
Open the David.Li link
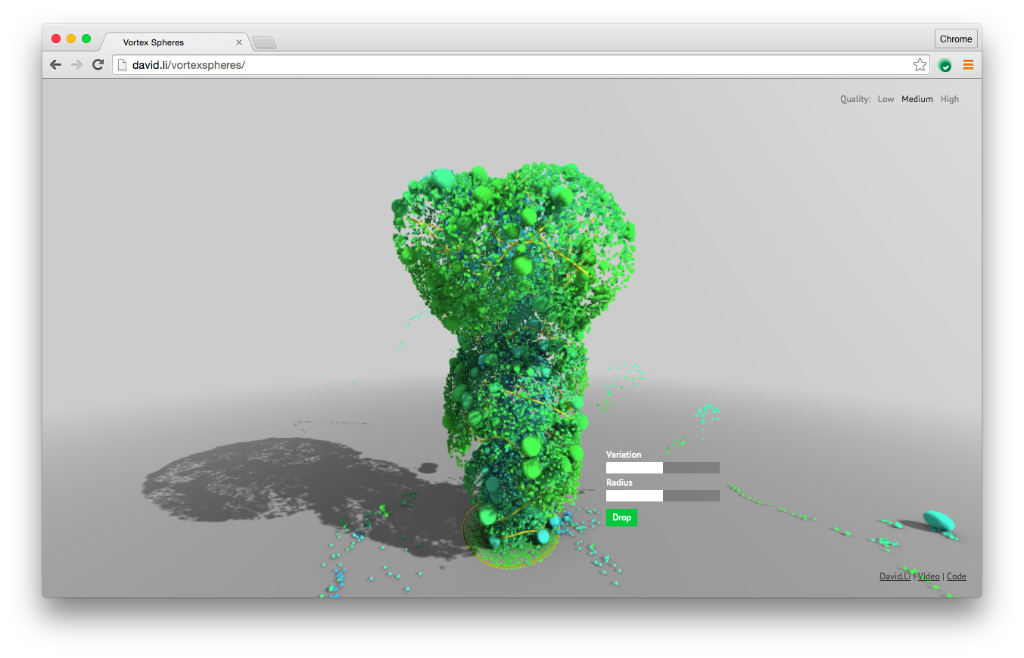(894, 576)
